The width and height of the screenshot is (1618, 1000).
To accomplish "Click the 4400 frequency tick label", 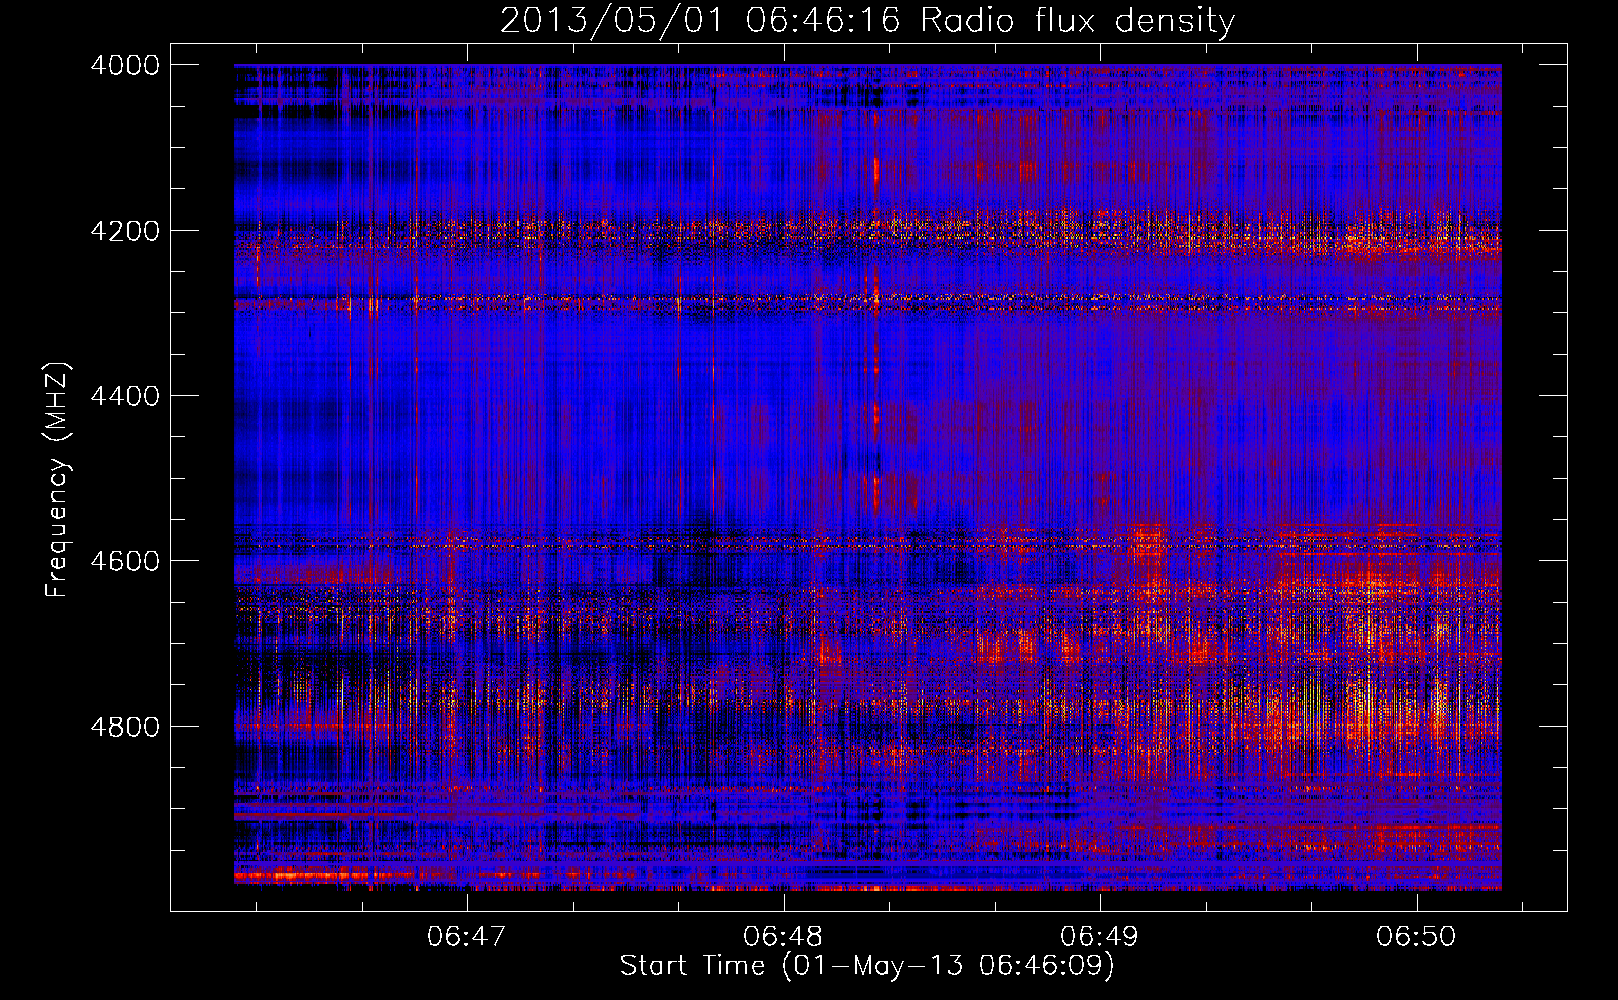I will point(125,396).
